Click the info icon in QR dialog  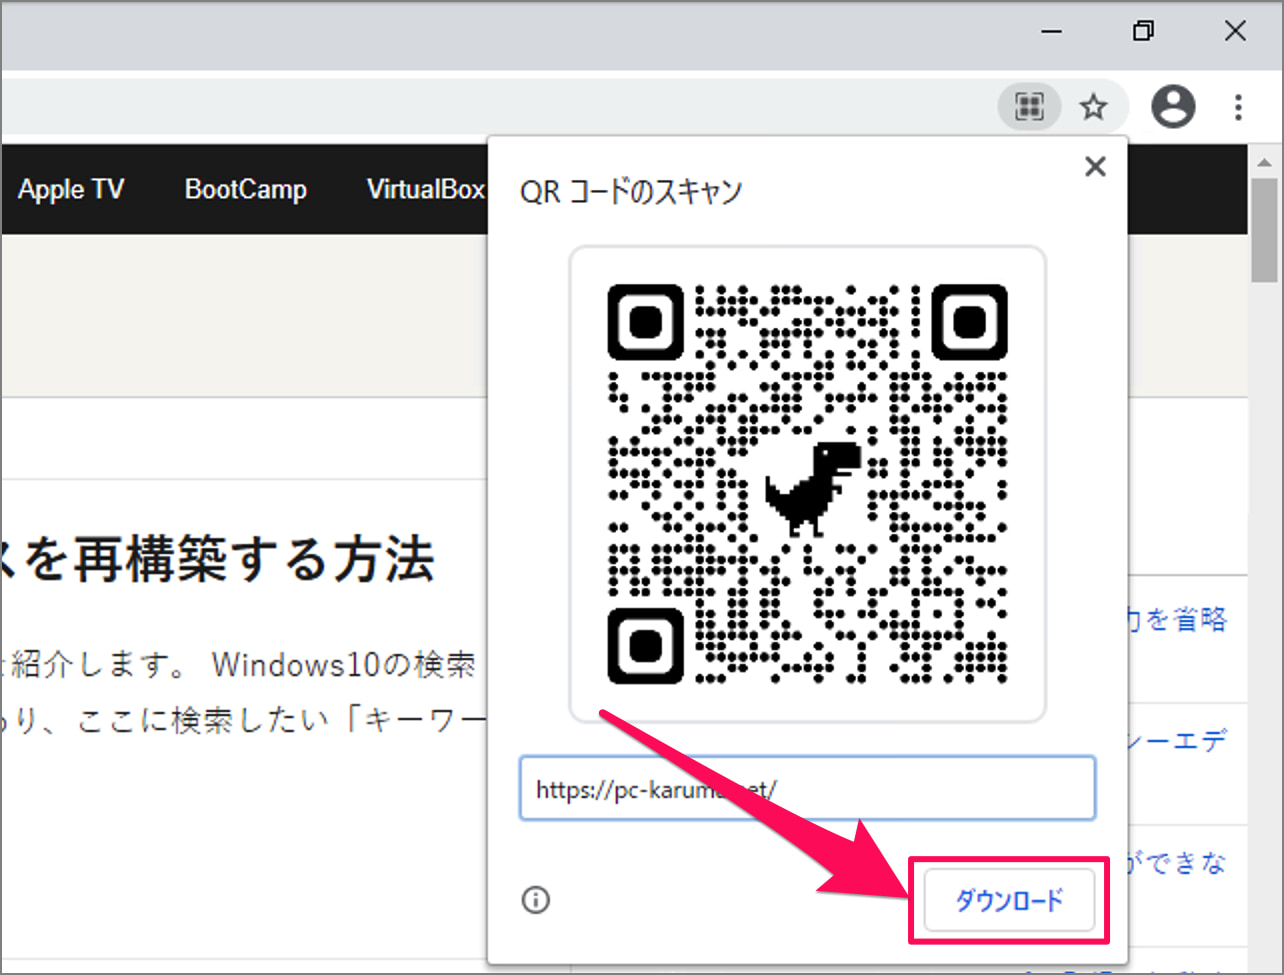(536, 900)
